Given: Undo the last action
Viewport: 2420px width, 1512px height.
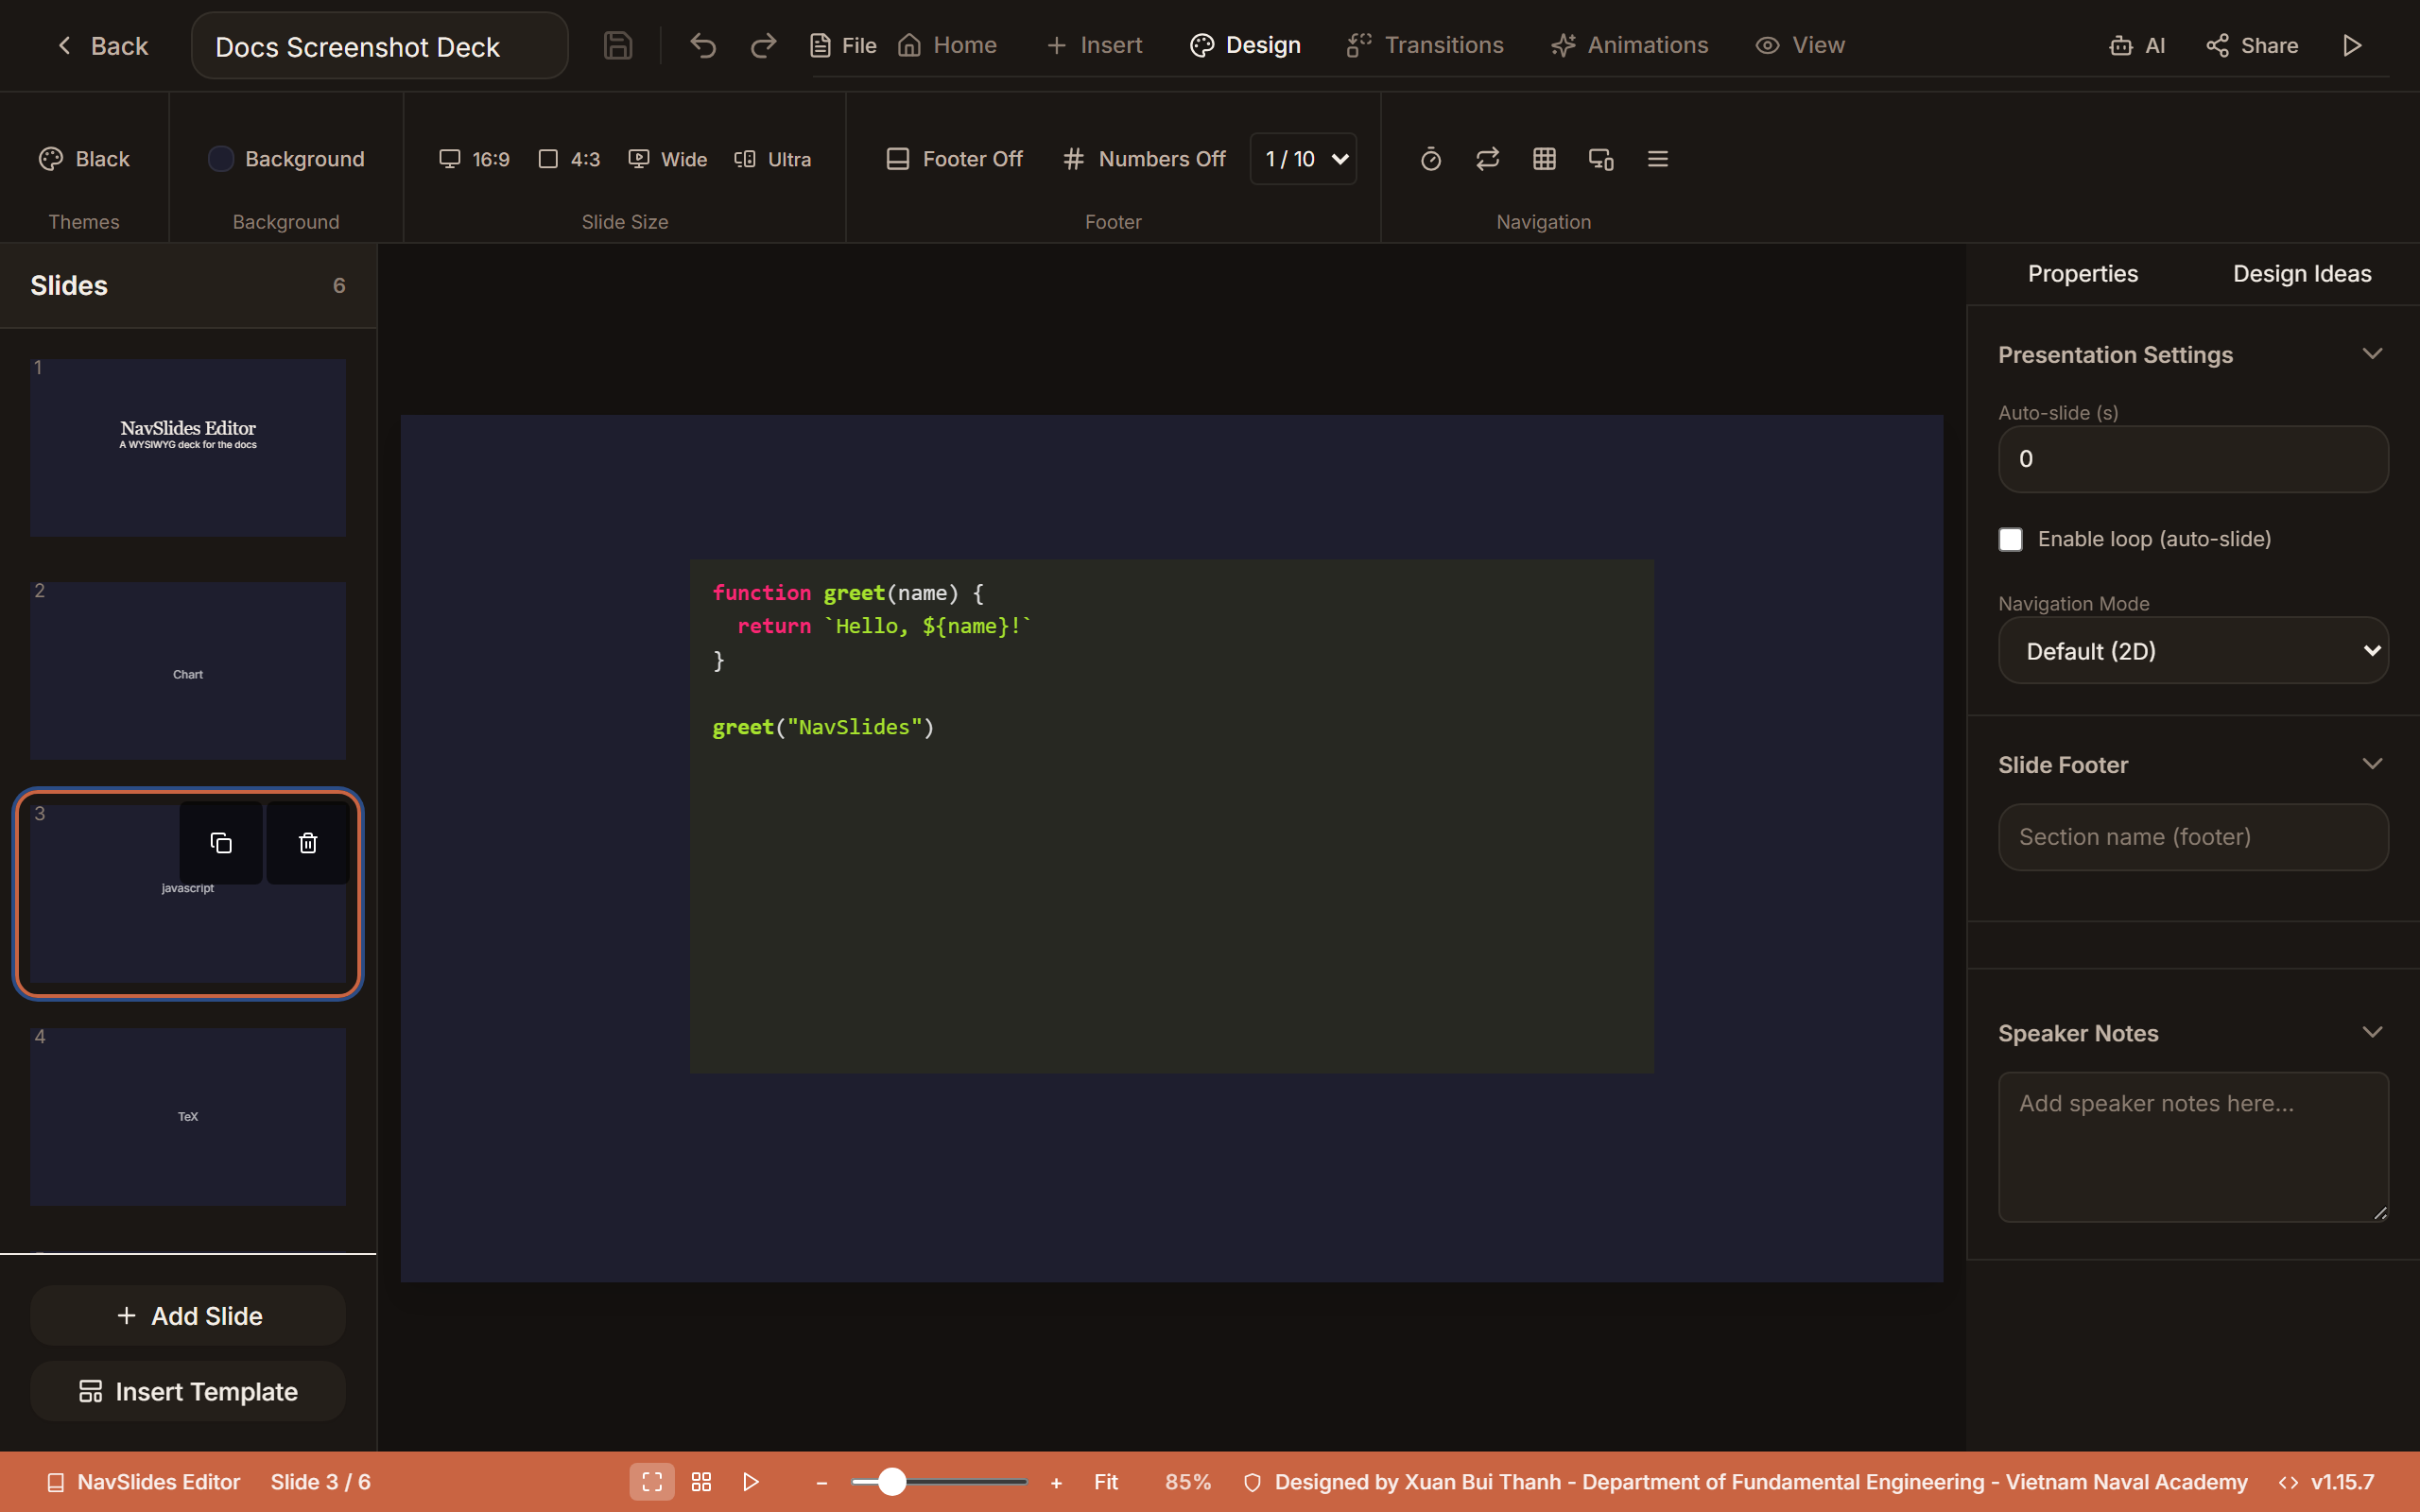Looking at the screenshot, I should click(x=703, y=46).
